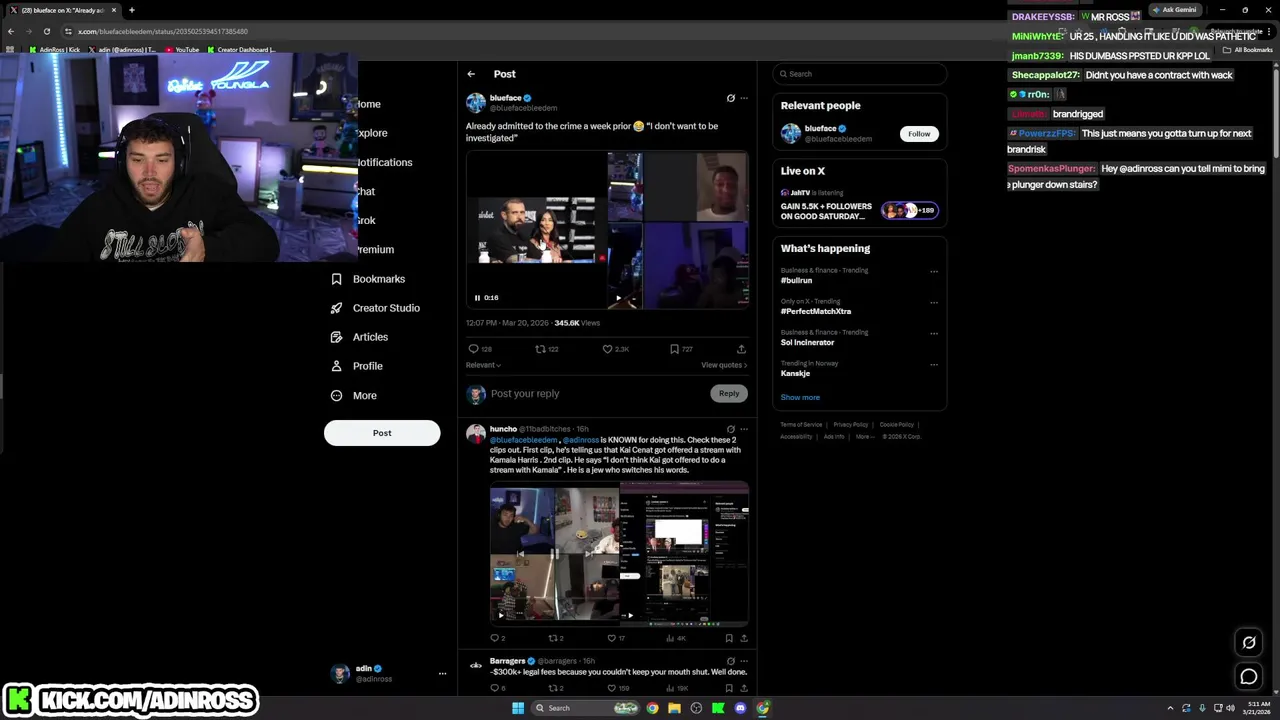The height and width of the screenshot is (720, 1280).
Task: Like huncho's reply with 17 likes
Action: click(x=616, y=638)
